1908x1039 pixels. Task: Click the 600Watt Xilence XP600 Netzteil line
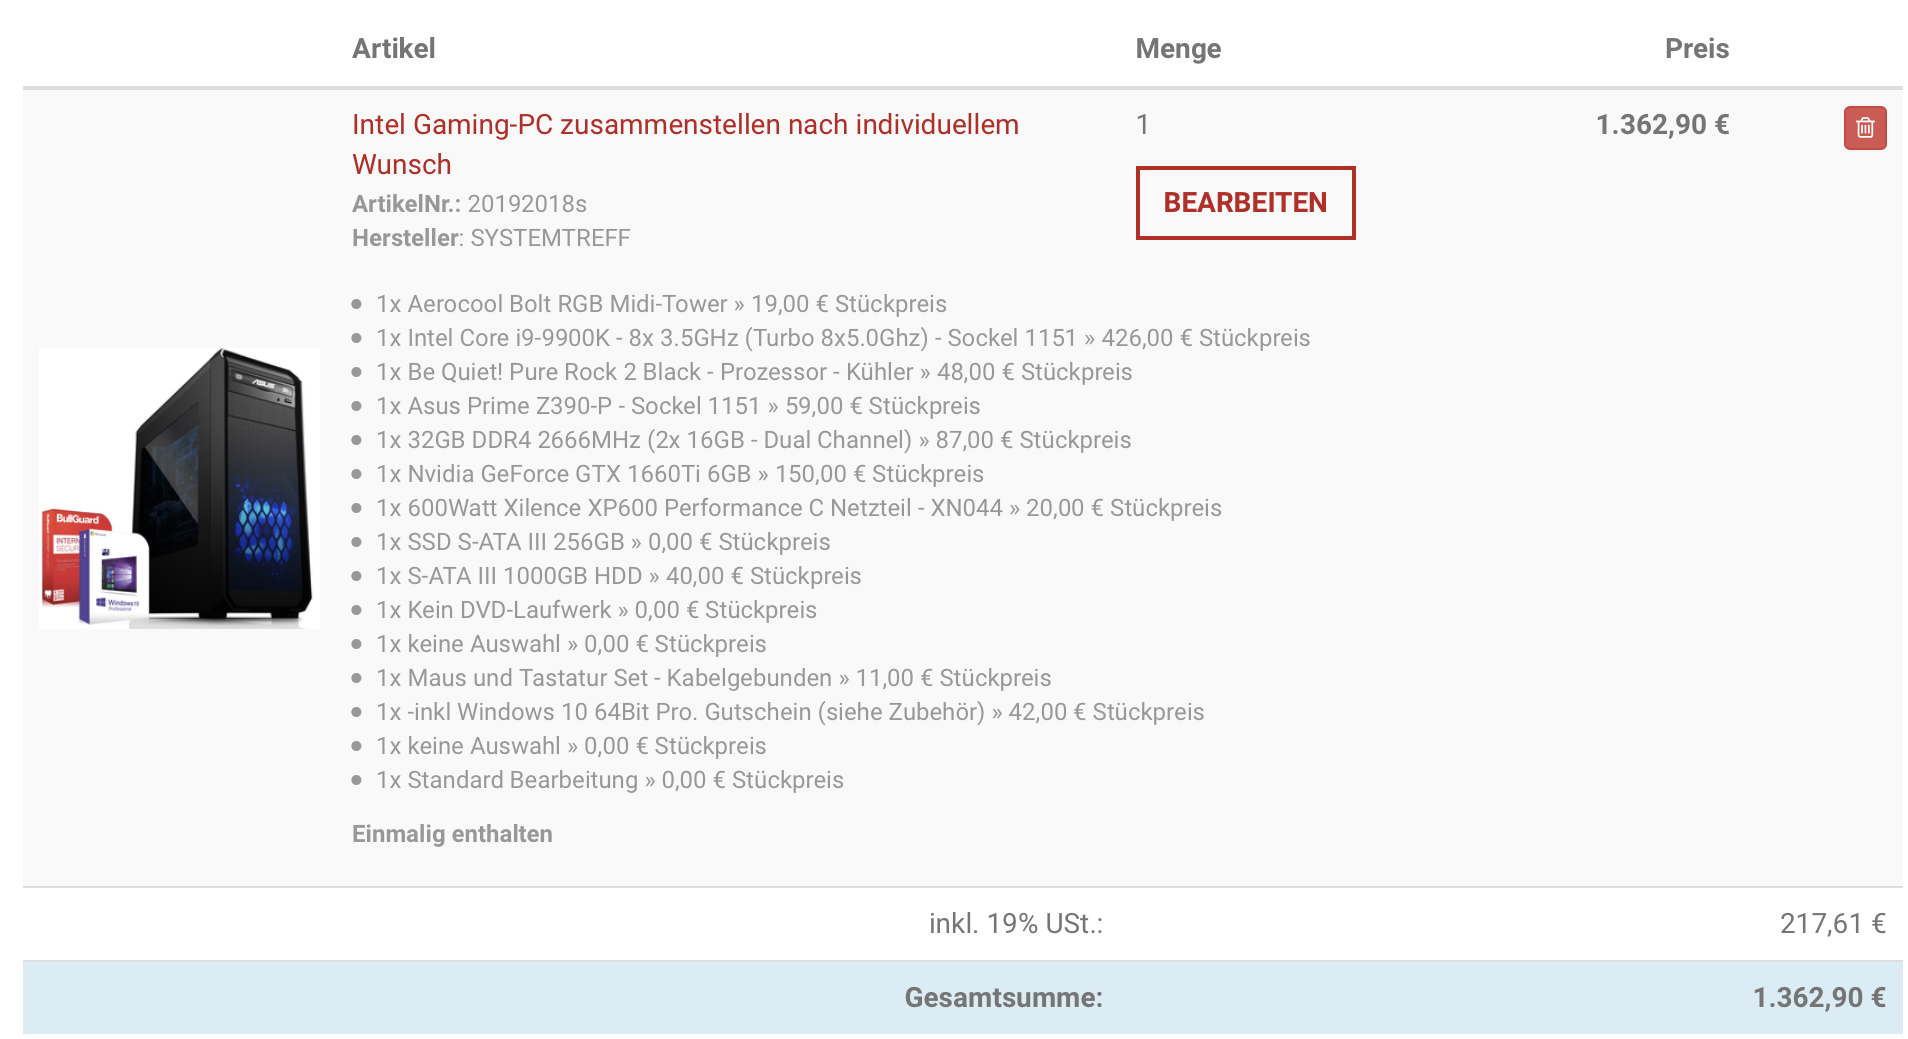coord(799,508)
